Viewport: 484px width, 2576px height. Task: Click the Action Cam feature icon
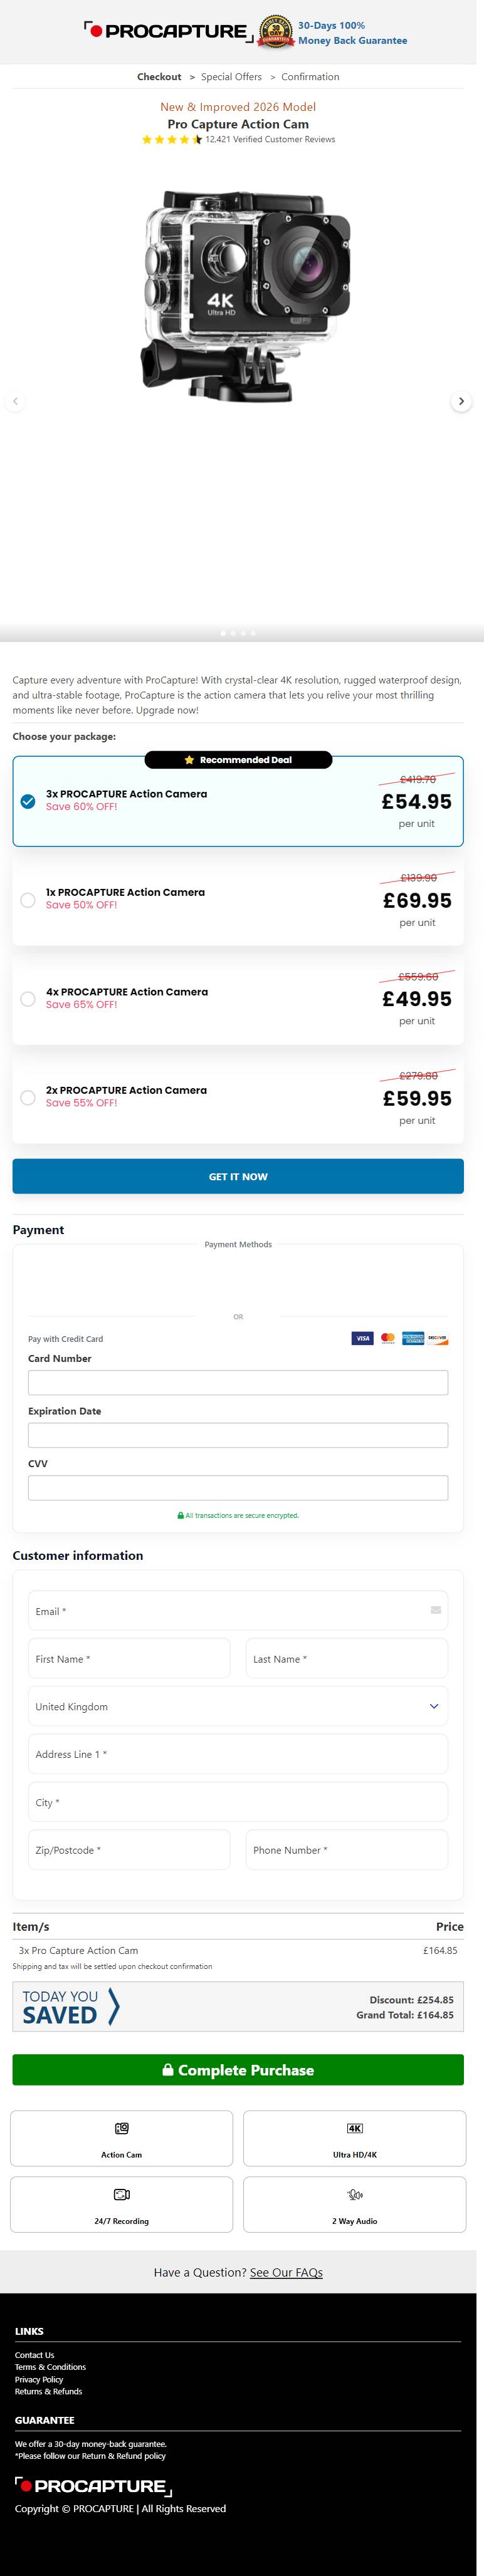pyautogui.click(x=121, y=2128)
